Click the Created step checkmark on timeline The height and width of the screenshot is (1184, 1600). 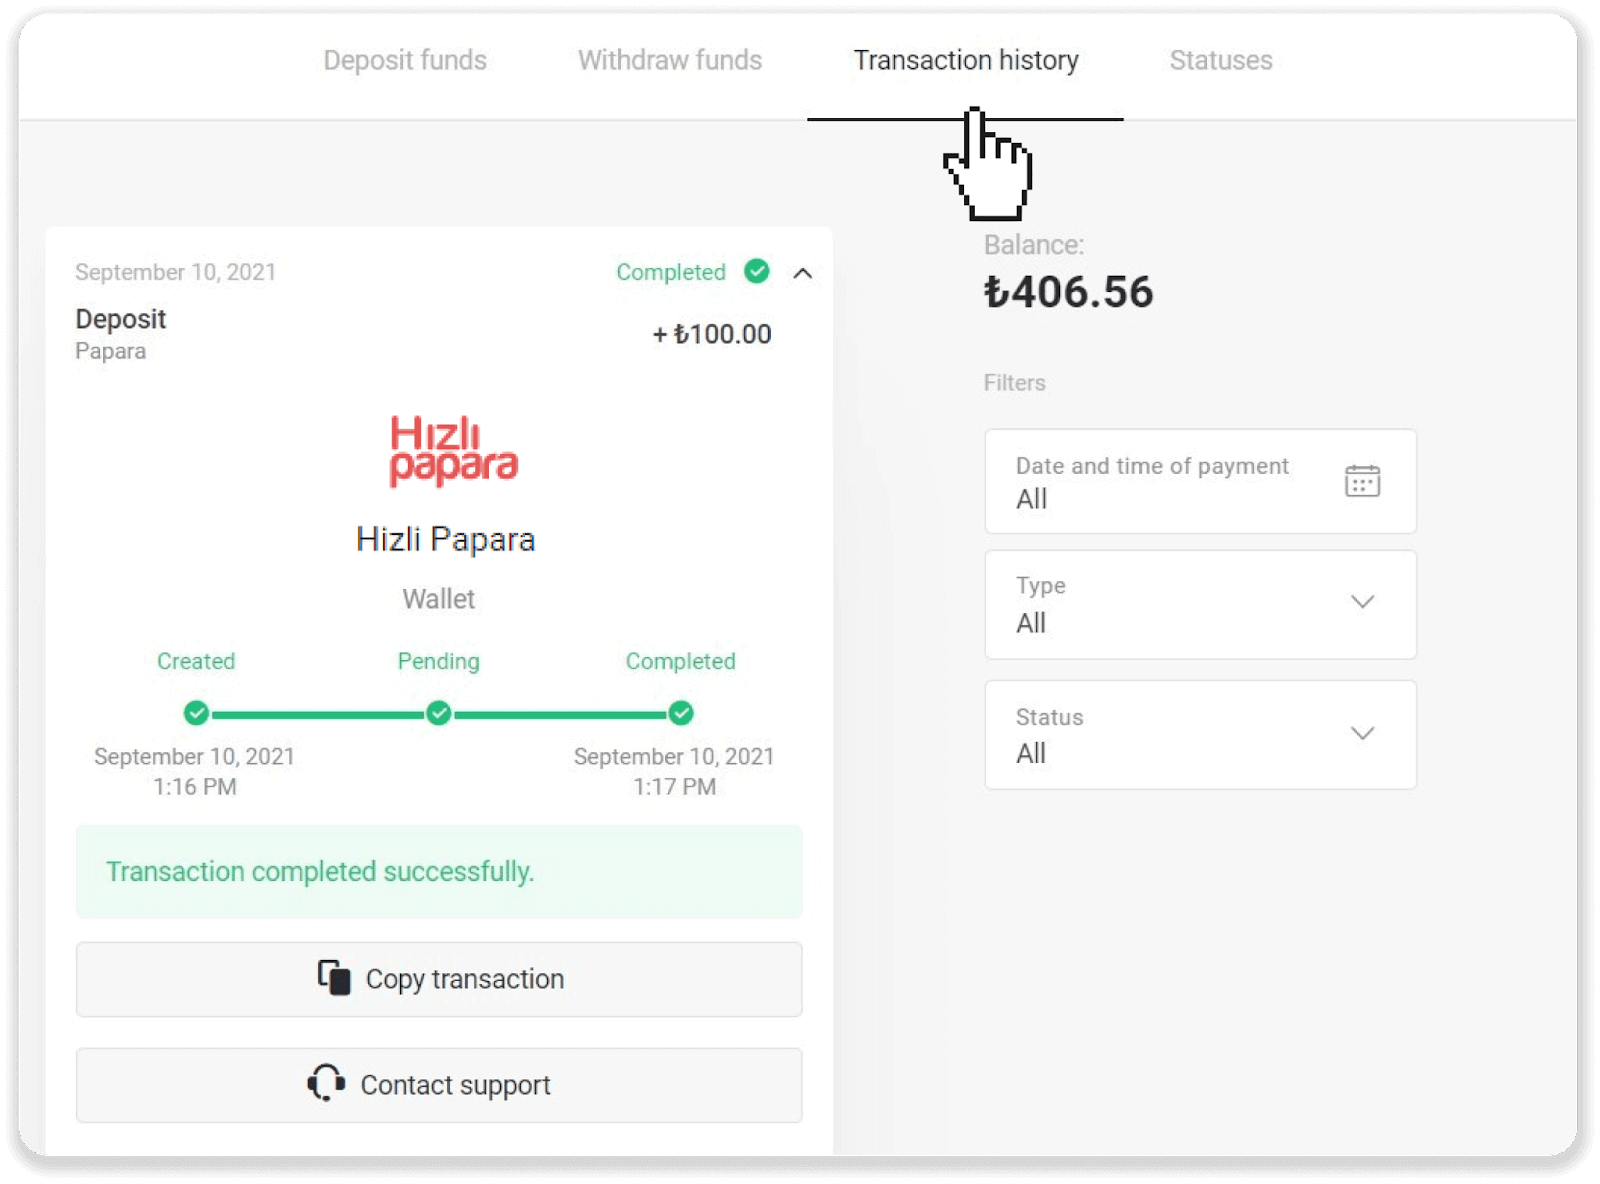pos(196,713)
